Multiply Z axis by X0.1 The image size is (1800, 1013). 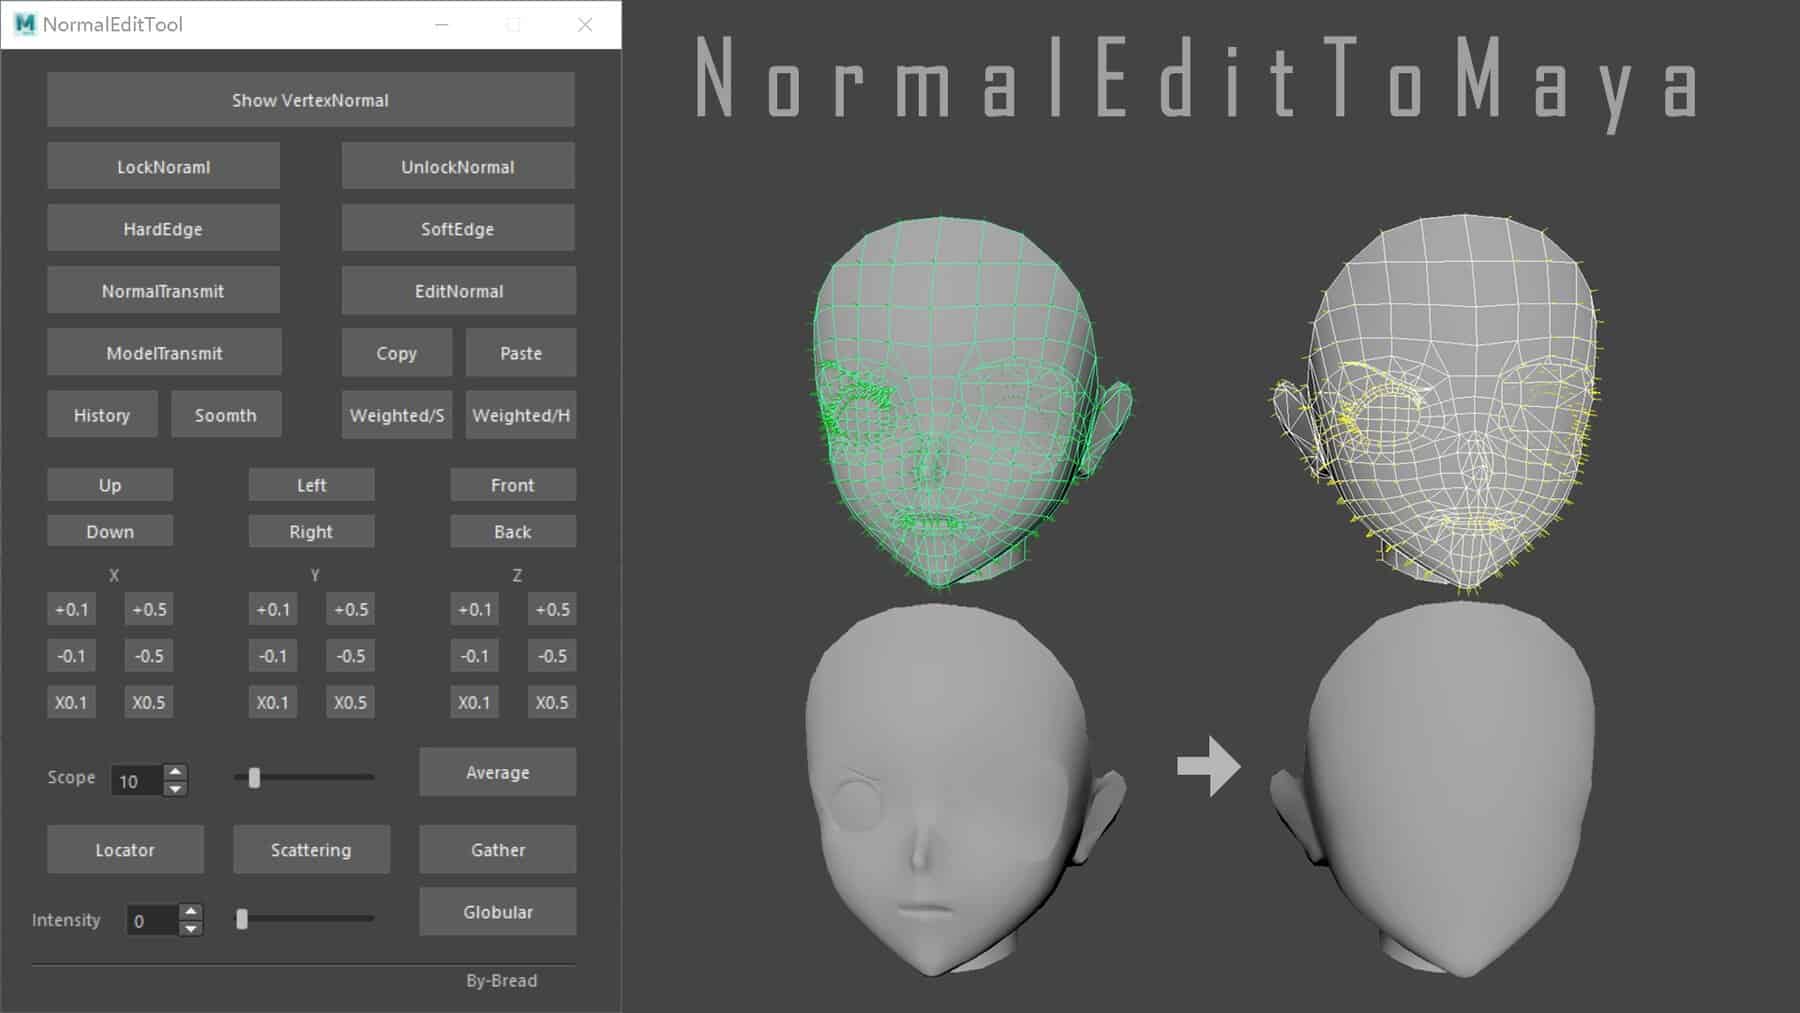[x=475, y=702]
